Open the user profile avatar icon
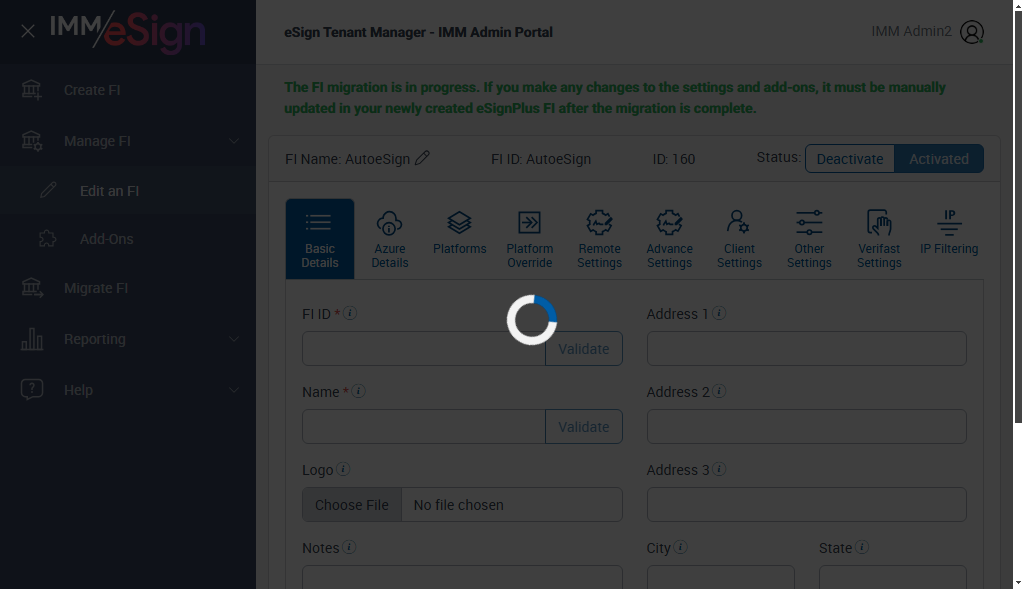The height and width of the screenshot is (589, 1024). click(x=971, y=32)
